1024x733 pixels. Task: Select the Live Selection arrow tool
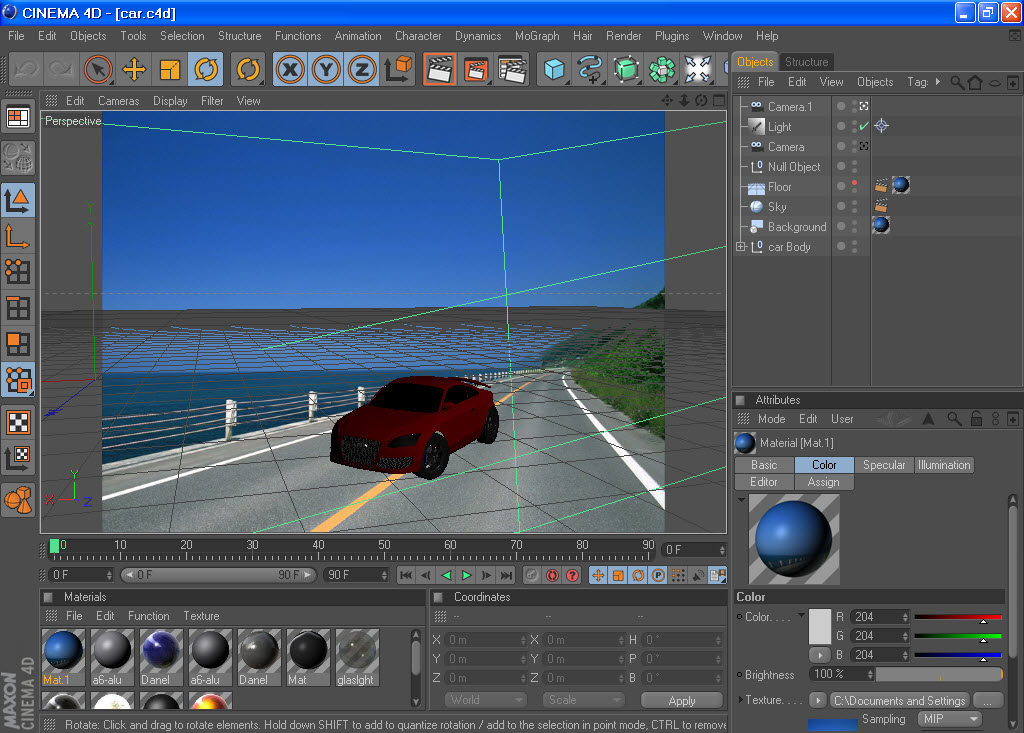(x=98, y=69)
